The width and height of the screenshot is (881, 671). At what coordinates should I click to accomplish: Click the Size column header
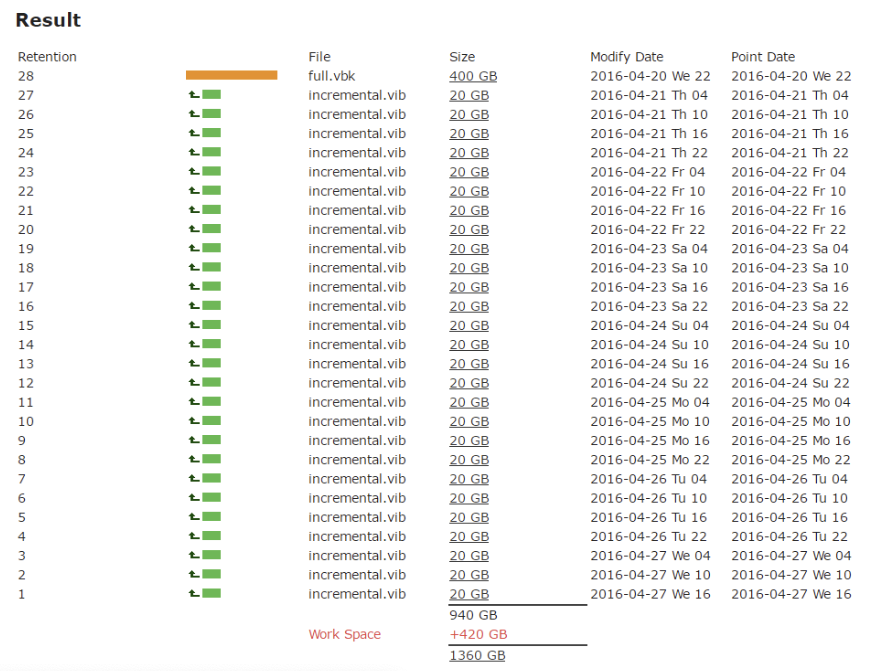tap(462, 57)
